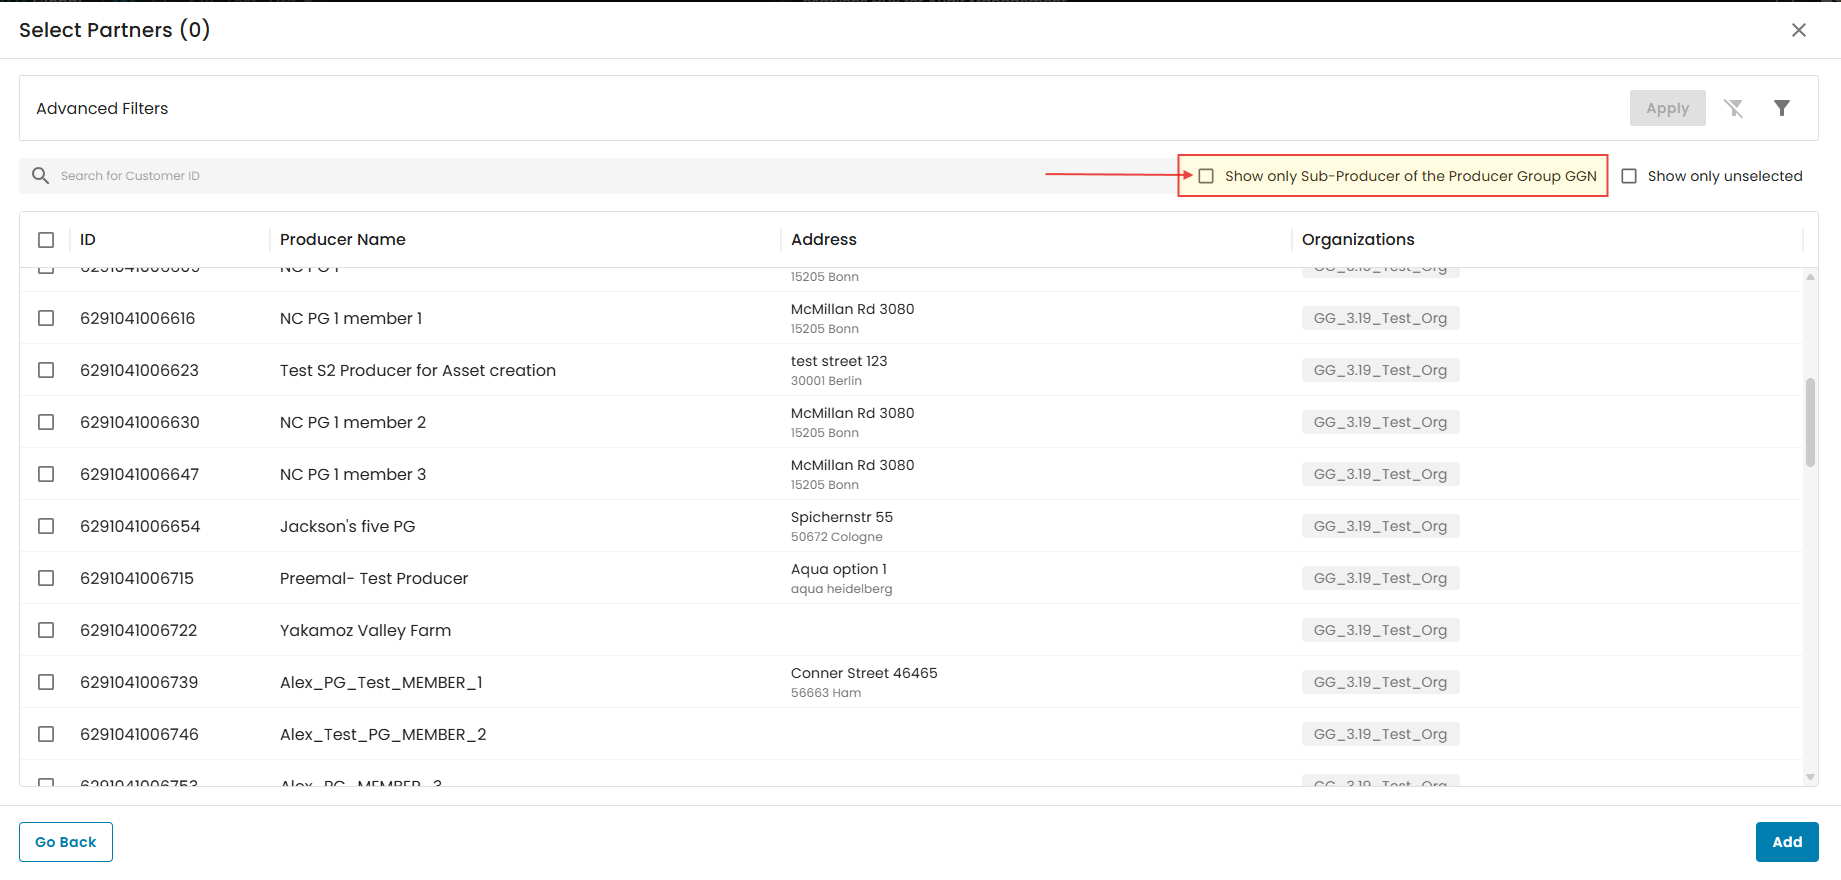Image resolution: width=1841 pixels, height=880 pixels.
Task: Click the address Conner Street 46465
Action: click(x=864, y=673)
